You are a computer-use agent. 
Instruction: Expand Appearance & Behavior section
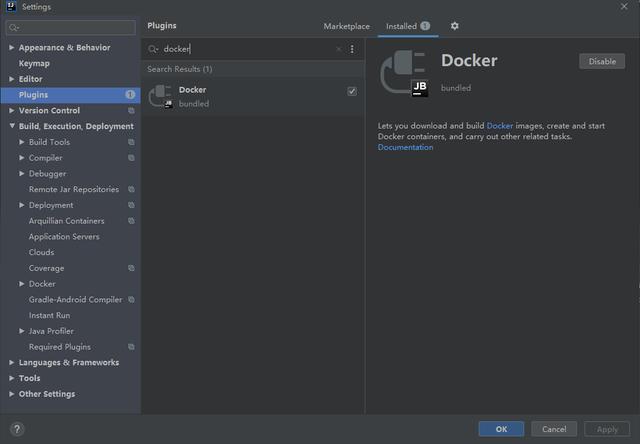coord(12,48)
